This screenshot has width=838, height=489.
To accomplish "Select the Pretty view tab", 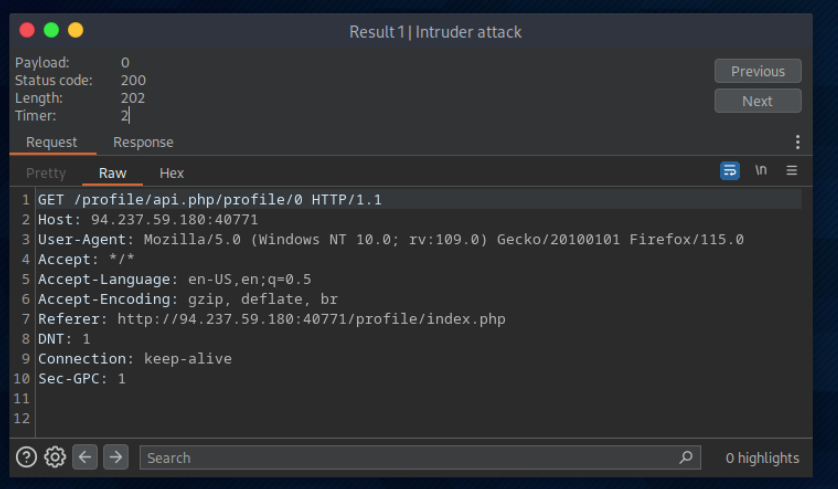I will [46, 173].
